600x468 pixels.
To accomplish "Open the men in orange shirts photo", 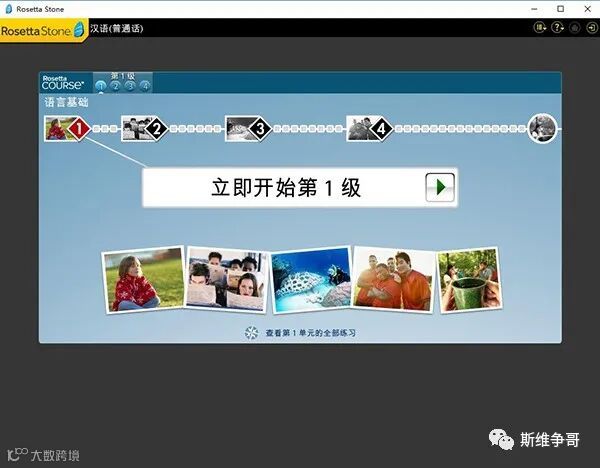I will (x=394, y=279).
